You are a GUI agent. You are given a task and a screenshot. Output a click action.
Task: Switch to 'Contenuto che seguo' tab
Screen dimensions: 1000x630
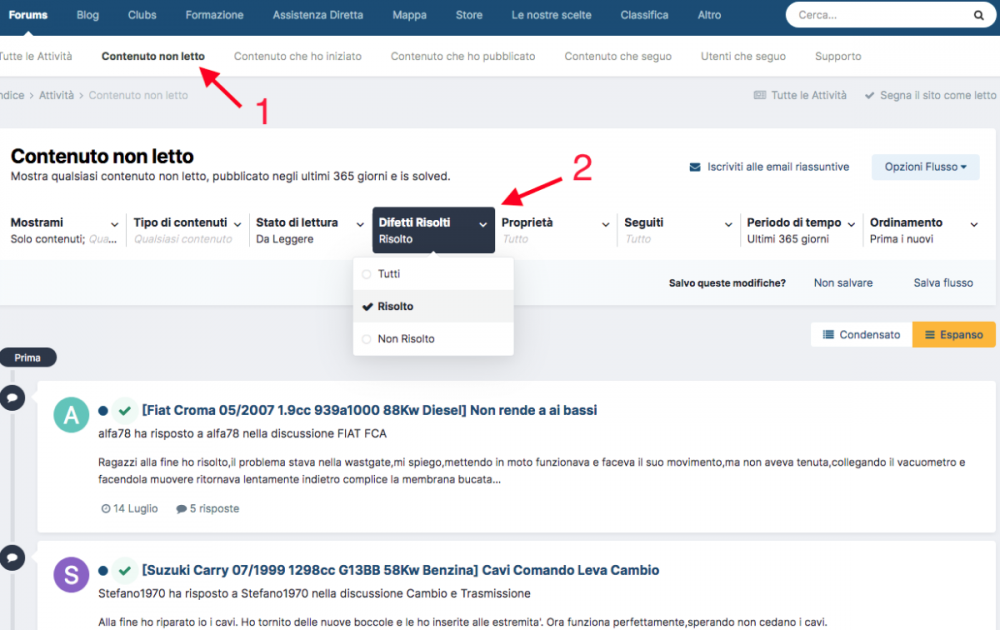coord(618,57)
